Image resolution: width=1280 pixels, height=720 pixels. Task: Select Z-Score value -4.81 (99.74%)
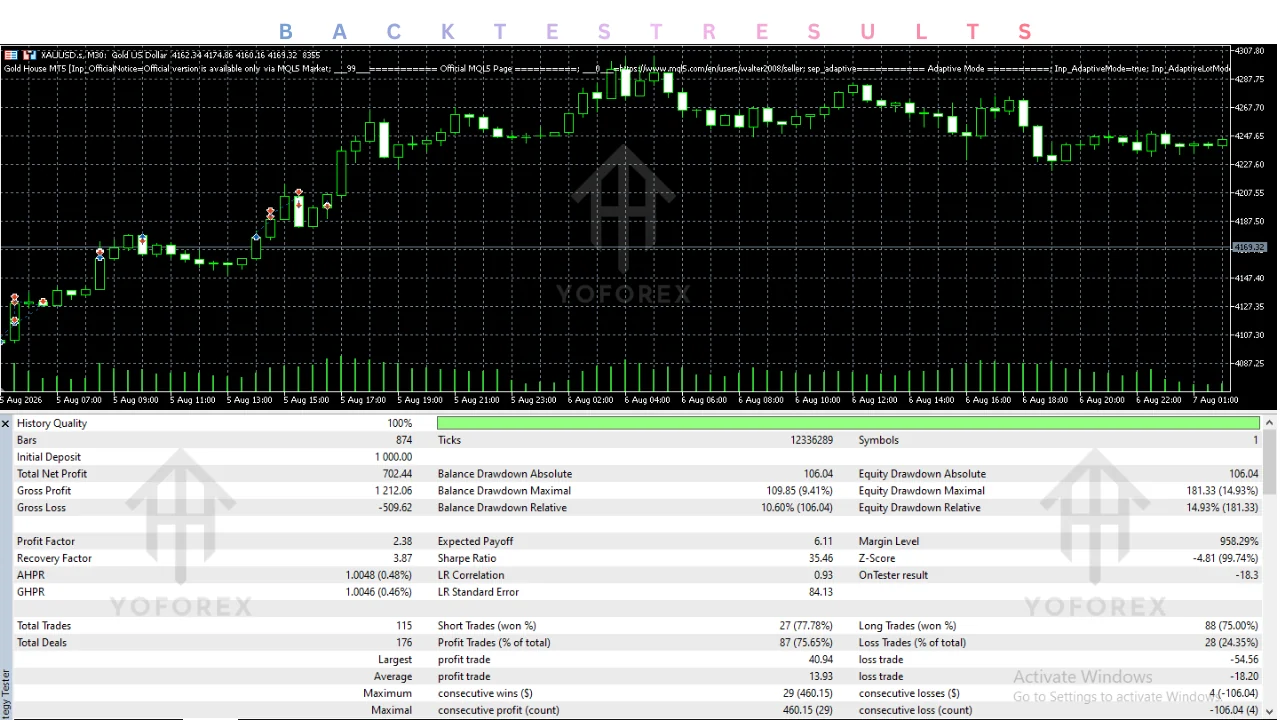[1226, 559]
